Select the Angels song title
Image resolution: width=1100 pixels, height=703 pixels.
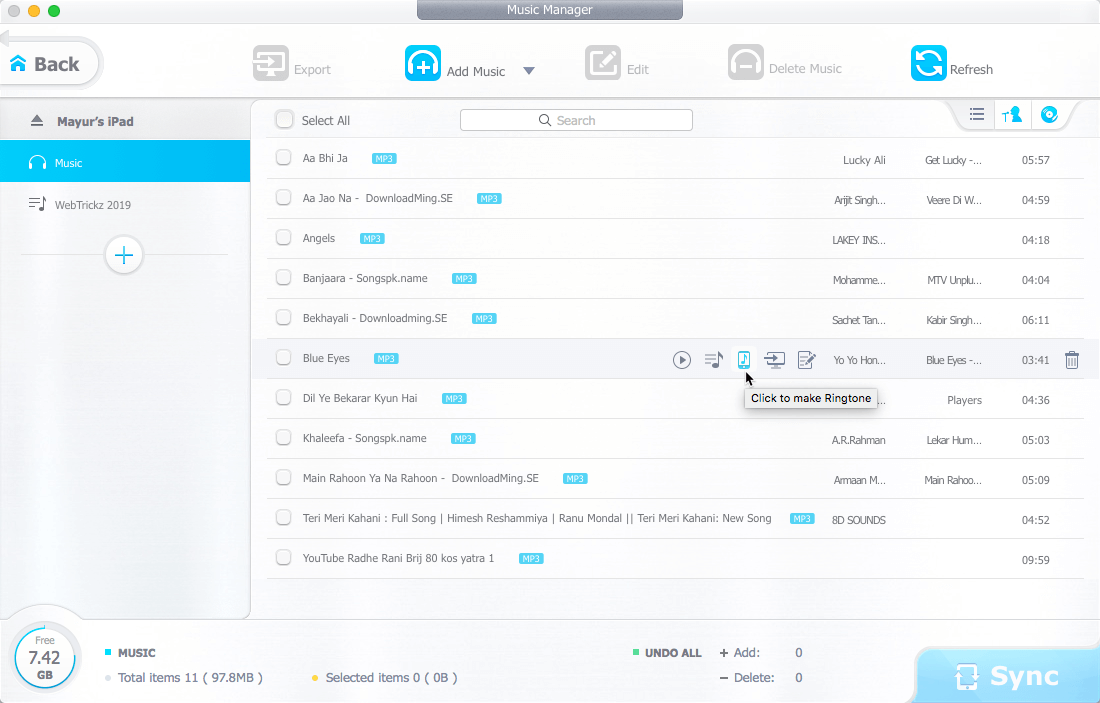(x=318, y=239)
